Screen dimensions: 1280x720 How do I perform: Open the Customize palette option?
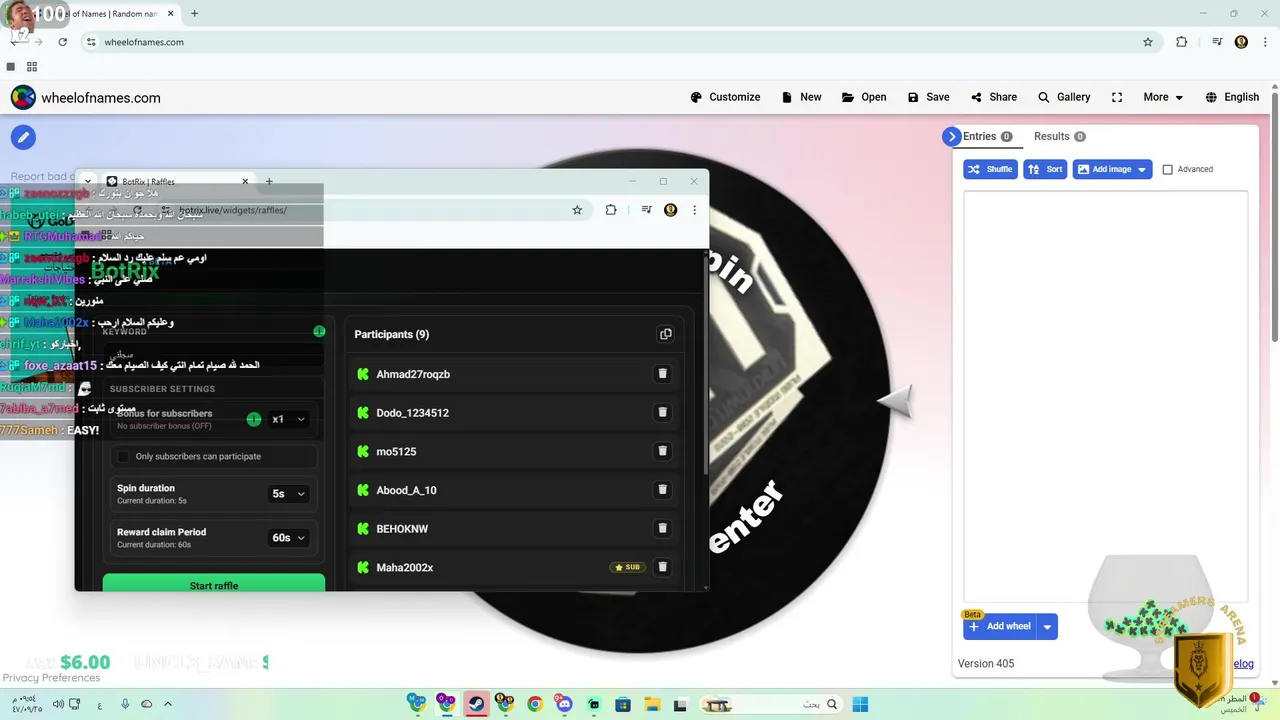tap(725, 97)
